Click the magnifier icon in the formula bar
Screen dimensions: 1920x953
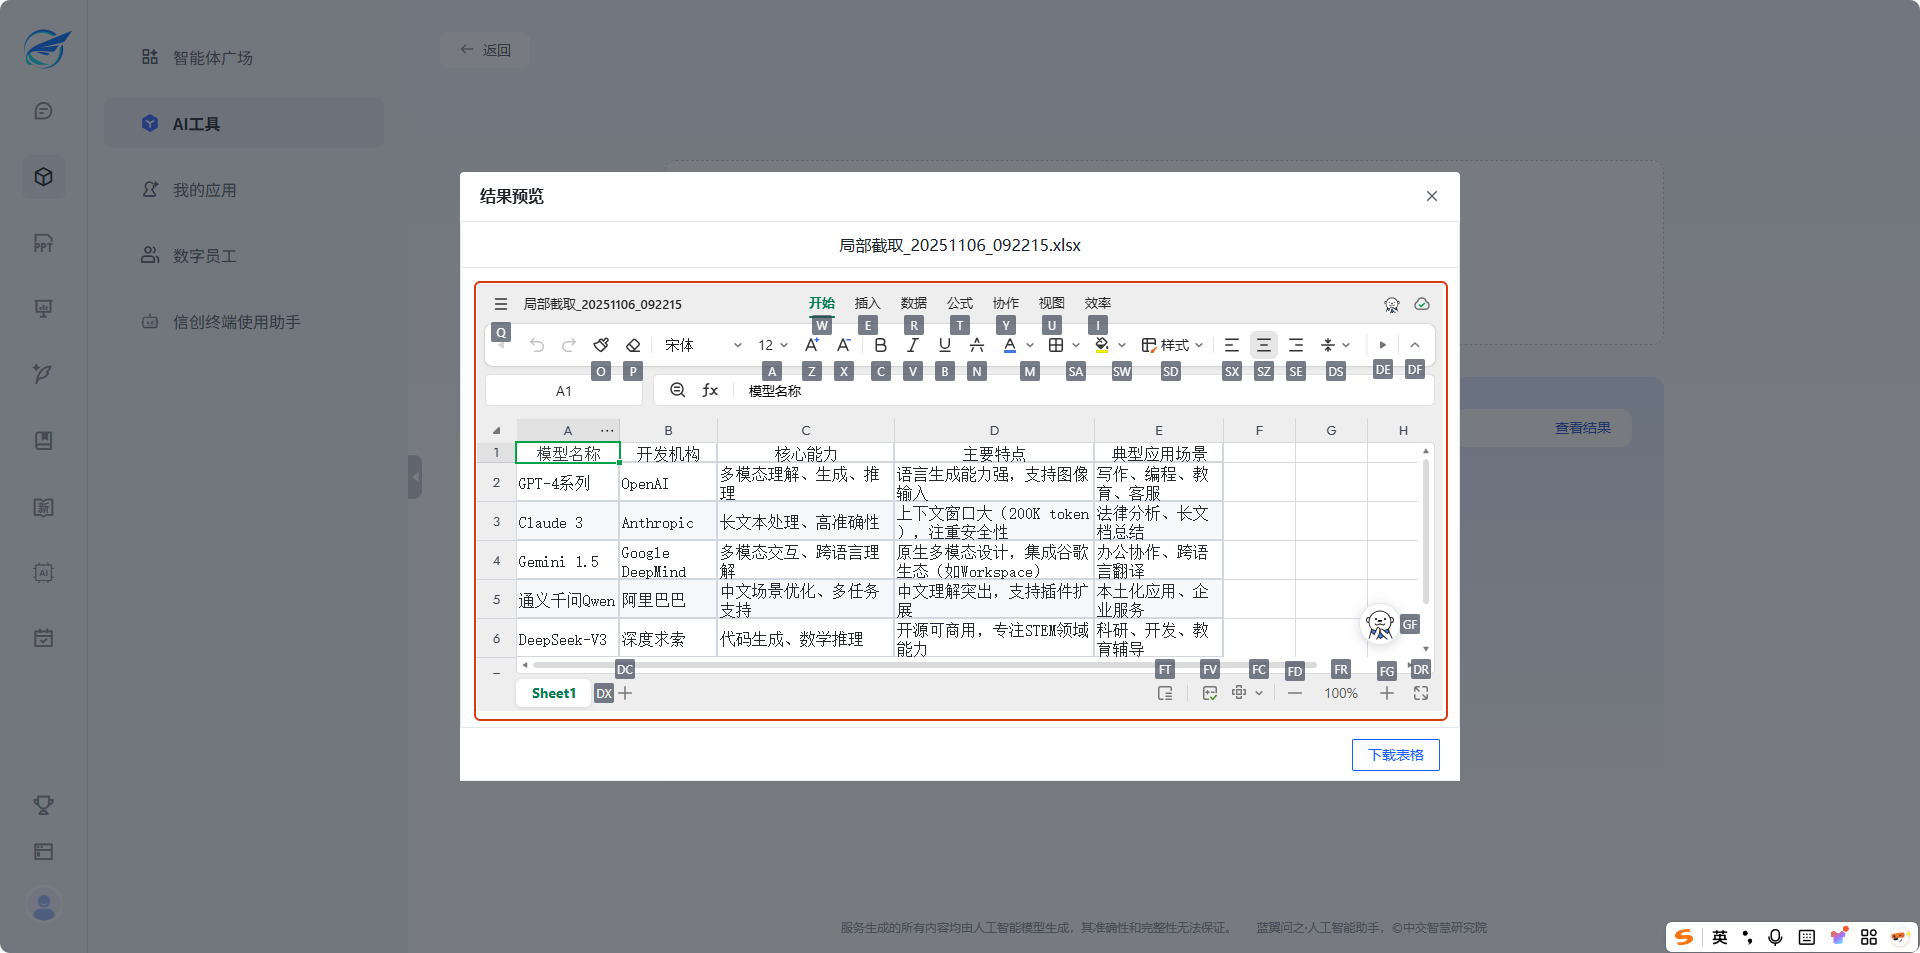(678, 390)
